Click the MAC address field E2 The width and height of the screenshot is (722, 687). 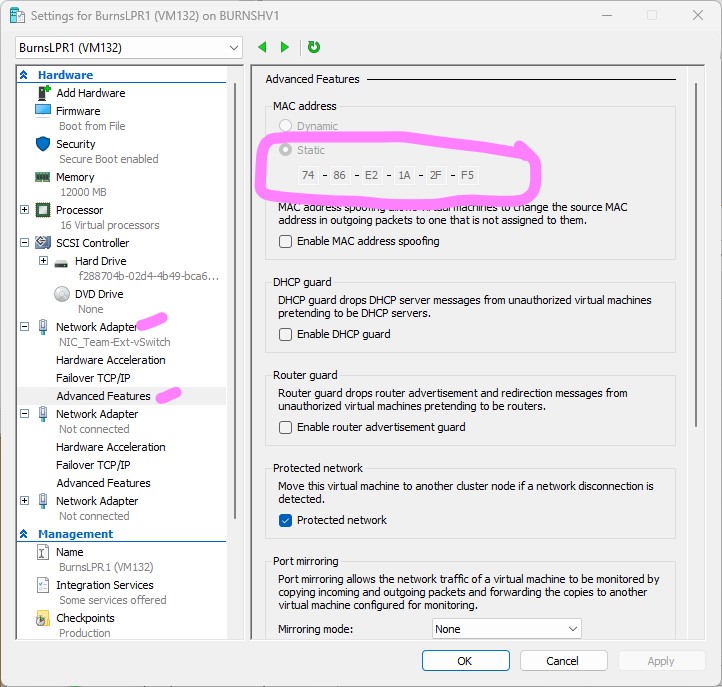click(x=371, y=175)
